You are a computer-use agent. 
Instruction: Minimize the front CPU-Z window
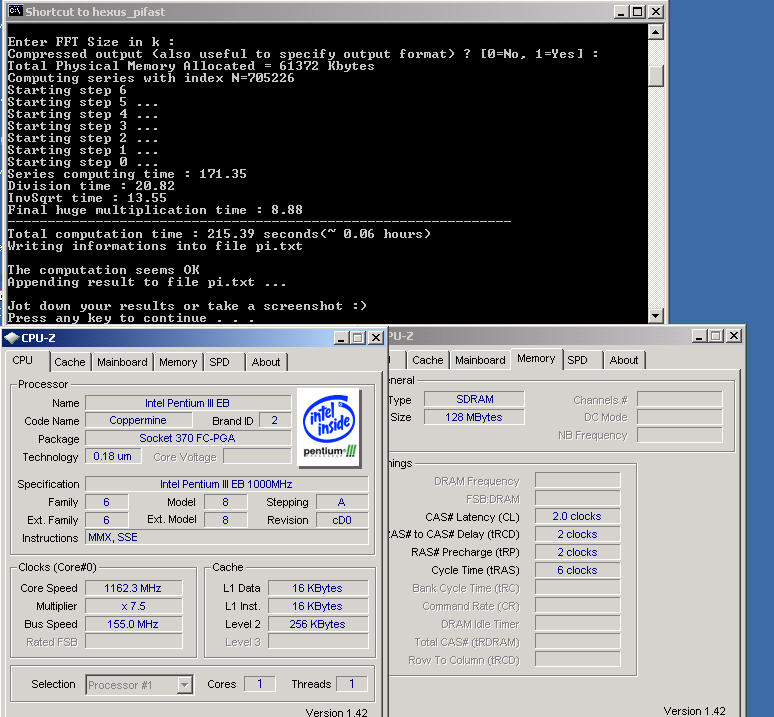(x=341, y=338)
